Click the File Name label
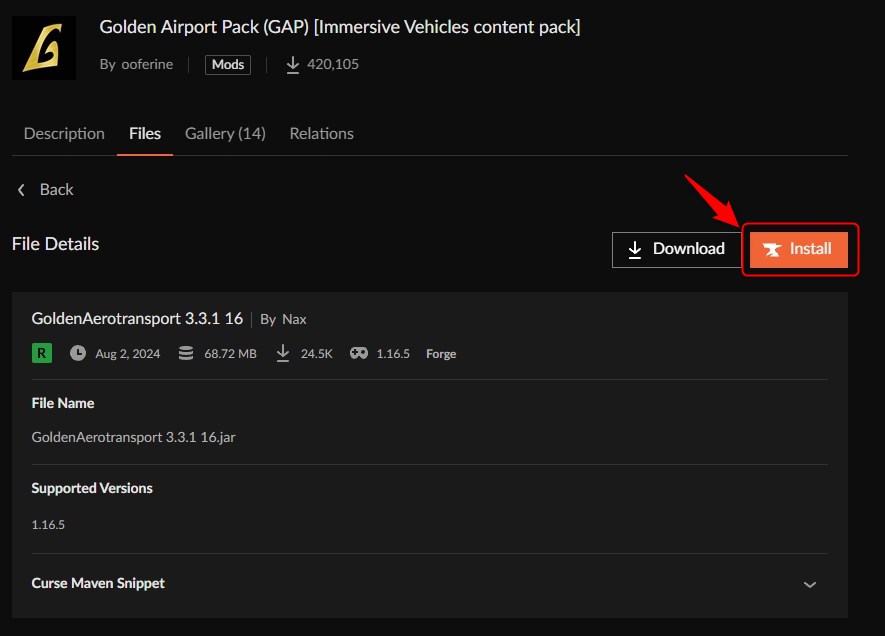Viewport: 885px width, 636px height. tap(63, 403)
